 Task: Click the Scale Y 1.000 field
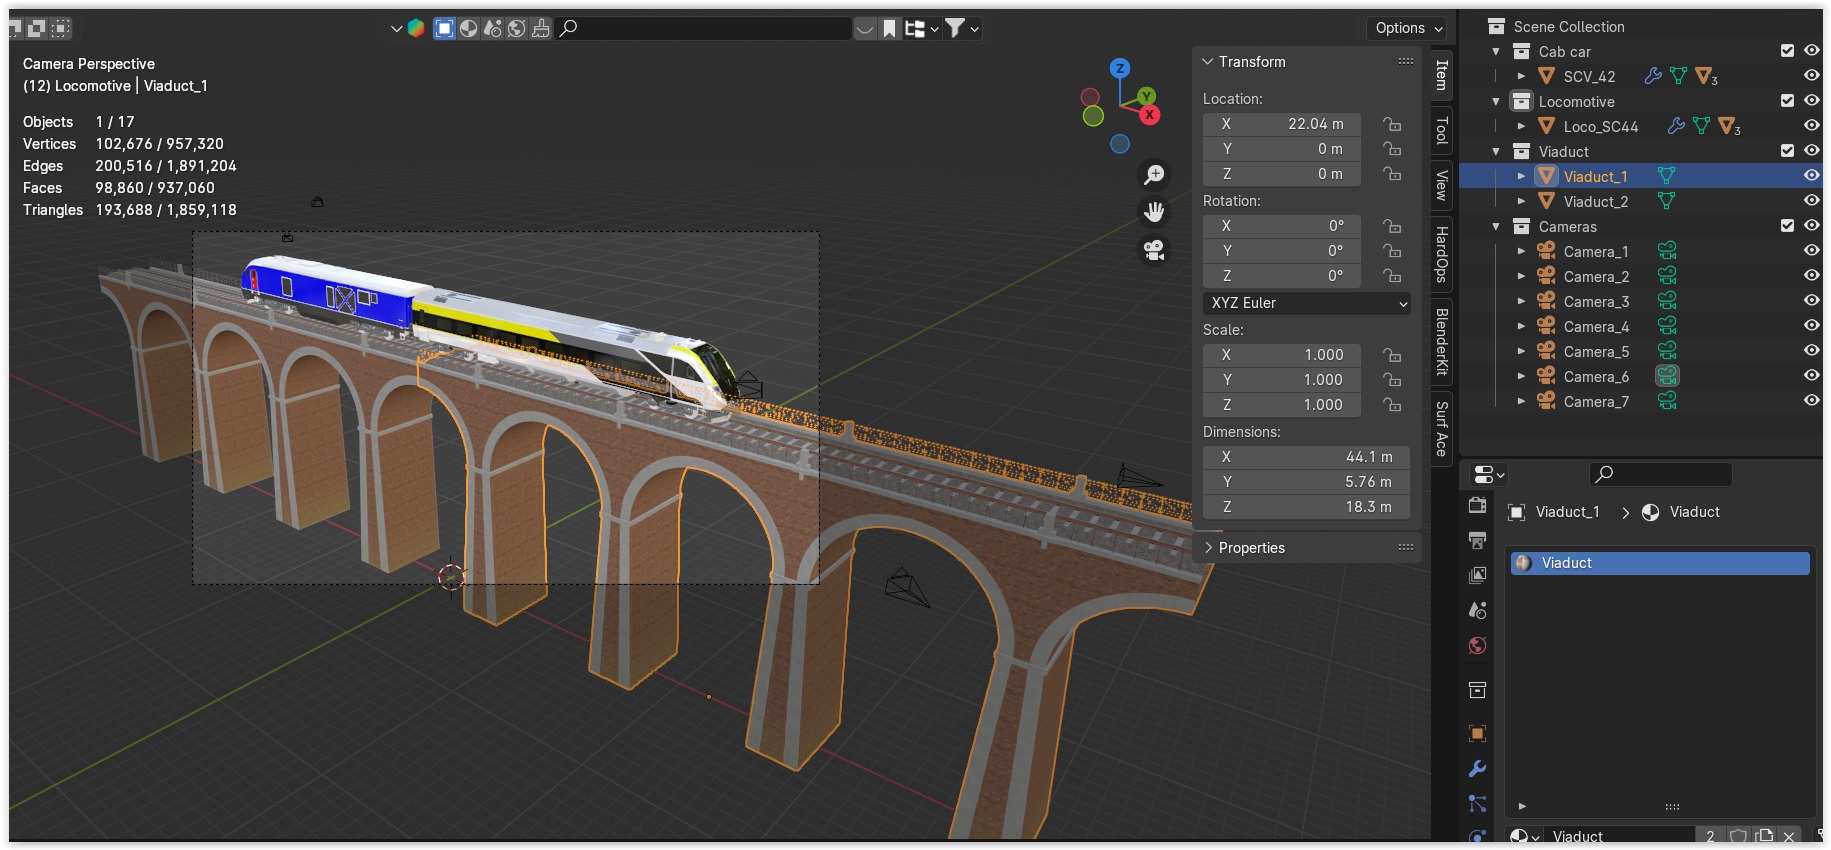[x=1281, y=380]
